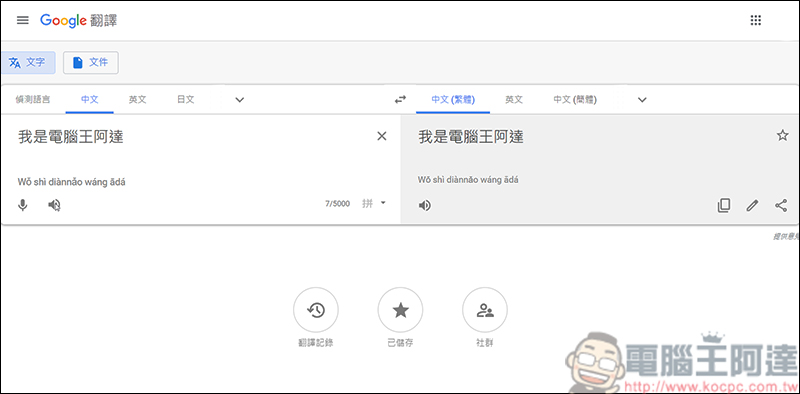Share the translation
The height and width of the screenshot is (394, 800).
[x=781, y=206]
